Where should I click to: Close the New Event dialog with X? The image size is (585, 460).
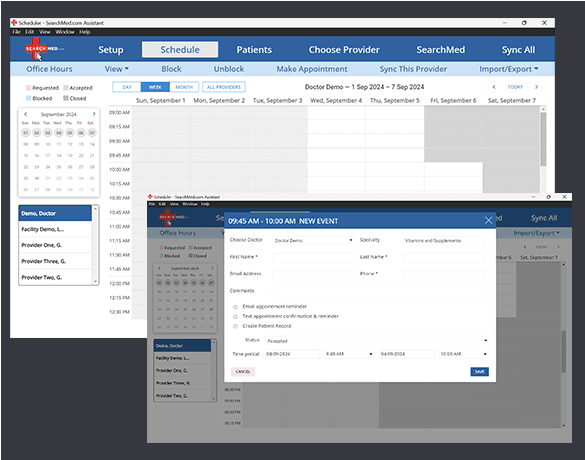[488, 220]
